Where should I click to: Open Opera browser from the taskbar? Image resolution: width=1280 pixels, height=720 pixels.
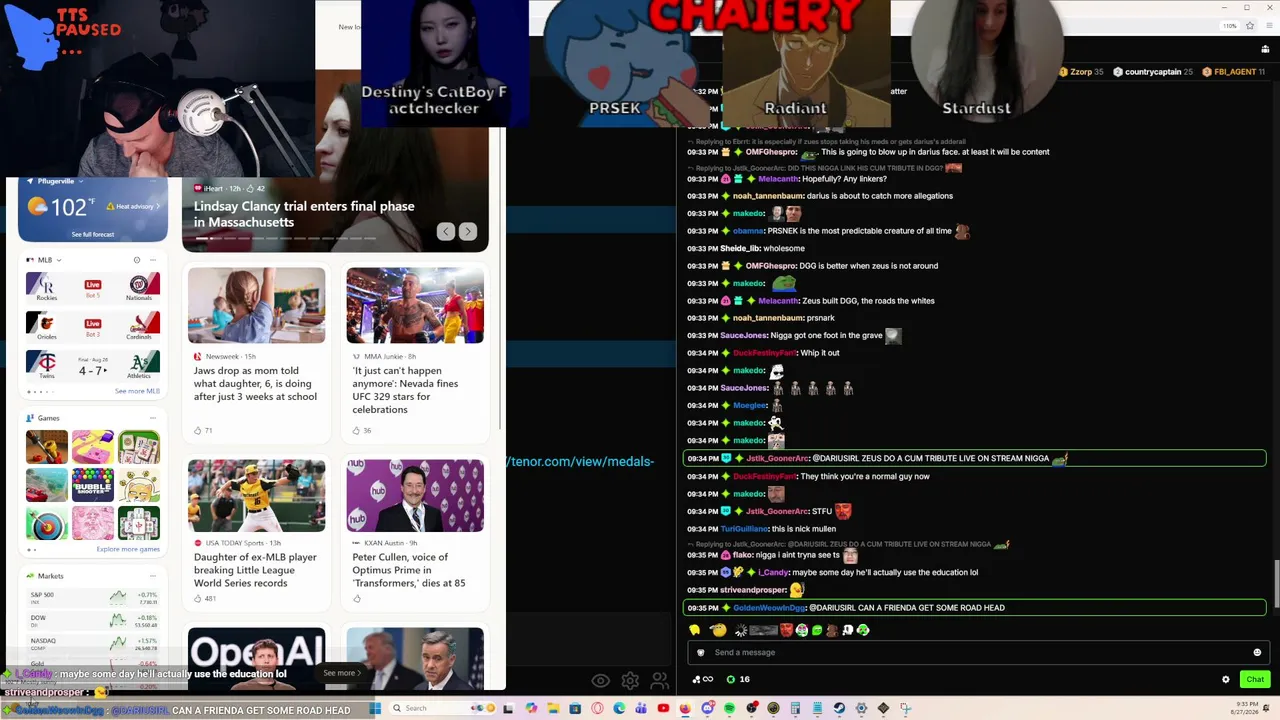click(x=597, y=708)
